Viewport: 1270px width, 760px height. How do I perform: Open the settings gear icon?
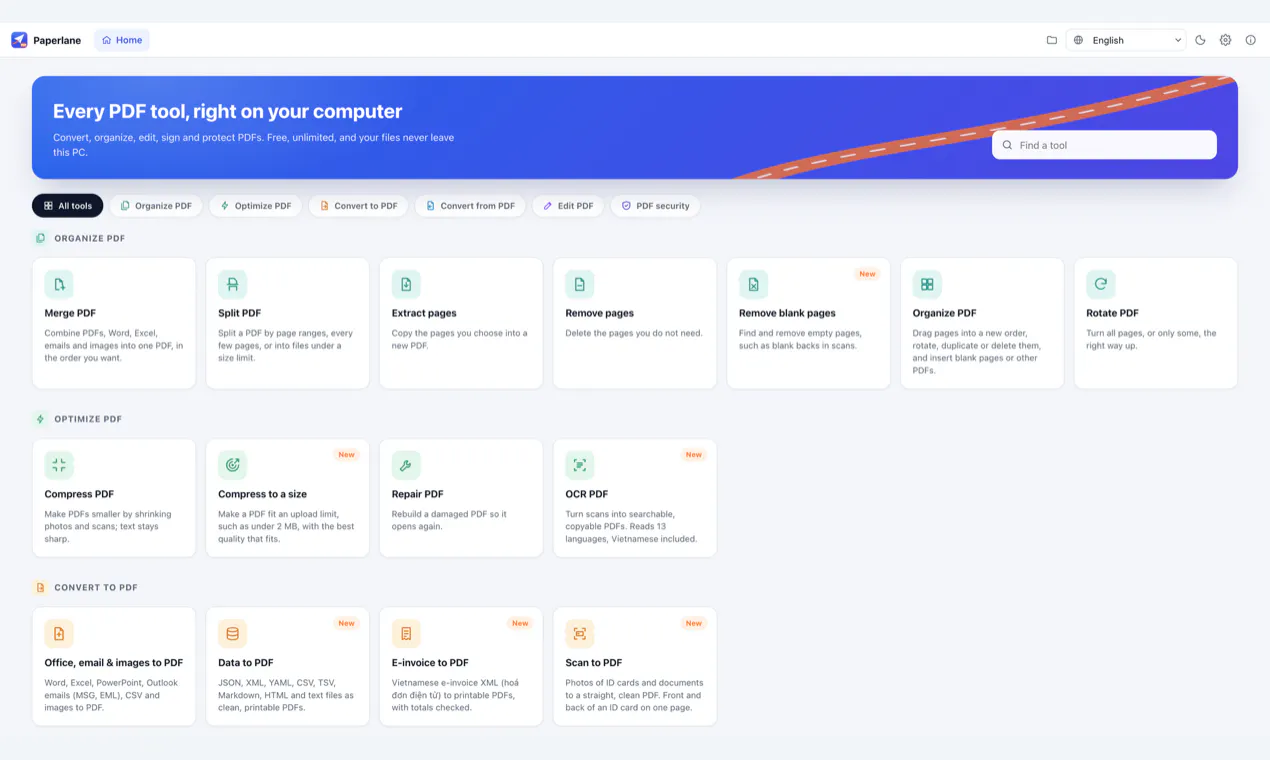[x=1226, y=40]
